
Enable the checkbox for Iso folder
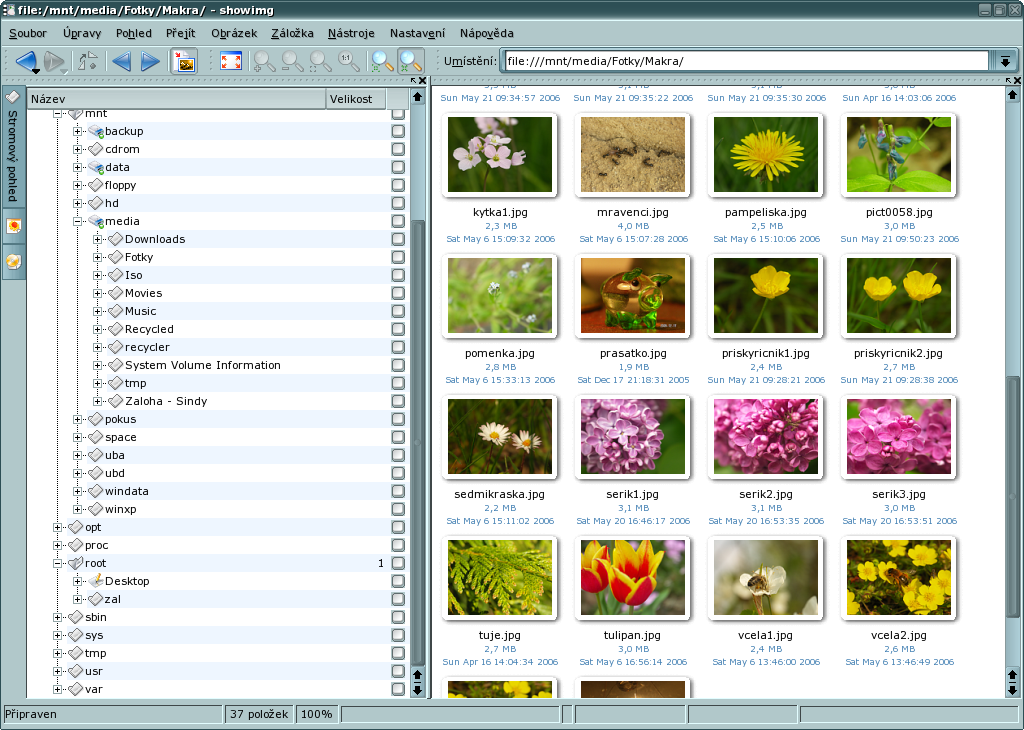pyautogui.click(x=398, y=275)
